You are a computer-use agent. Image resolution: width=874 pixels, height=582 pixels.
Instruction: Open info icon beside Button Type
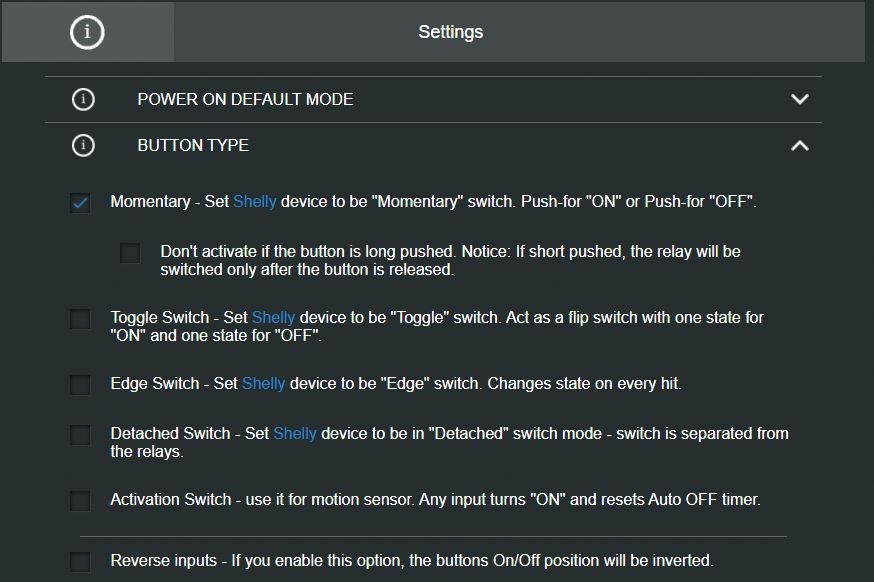click(83, 146)
